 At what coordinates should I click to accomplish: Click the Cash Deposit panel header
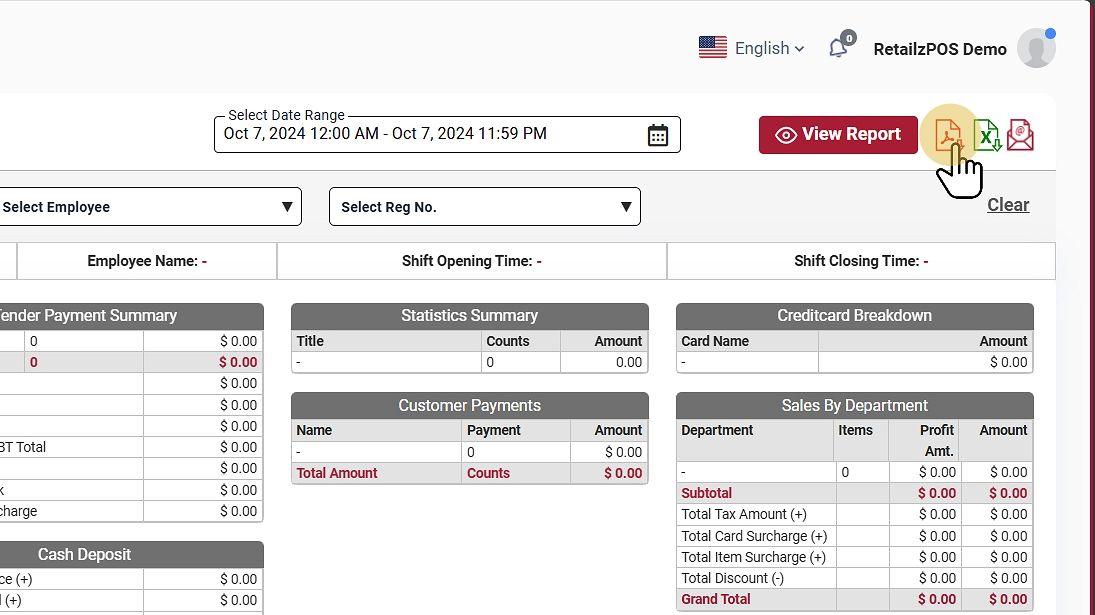85,555
